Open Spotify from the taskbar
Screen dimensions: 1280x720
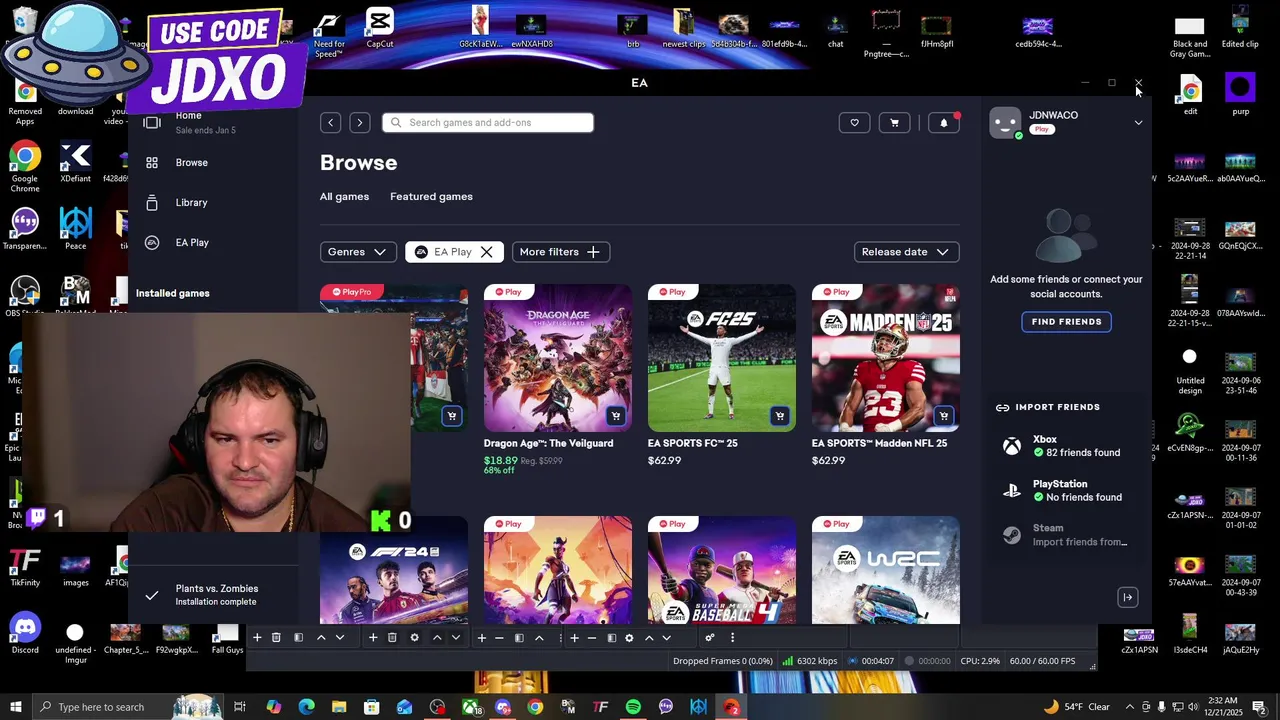pos(633,707)
